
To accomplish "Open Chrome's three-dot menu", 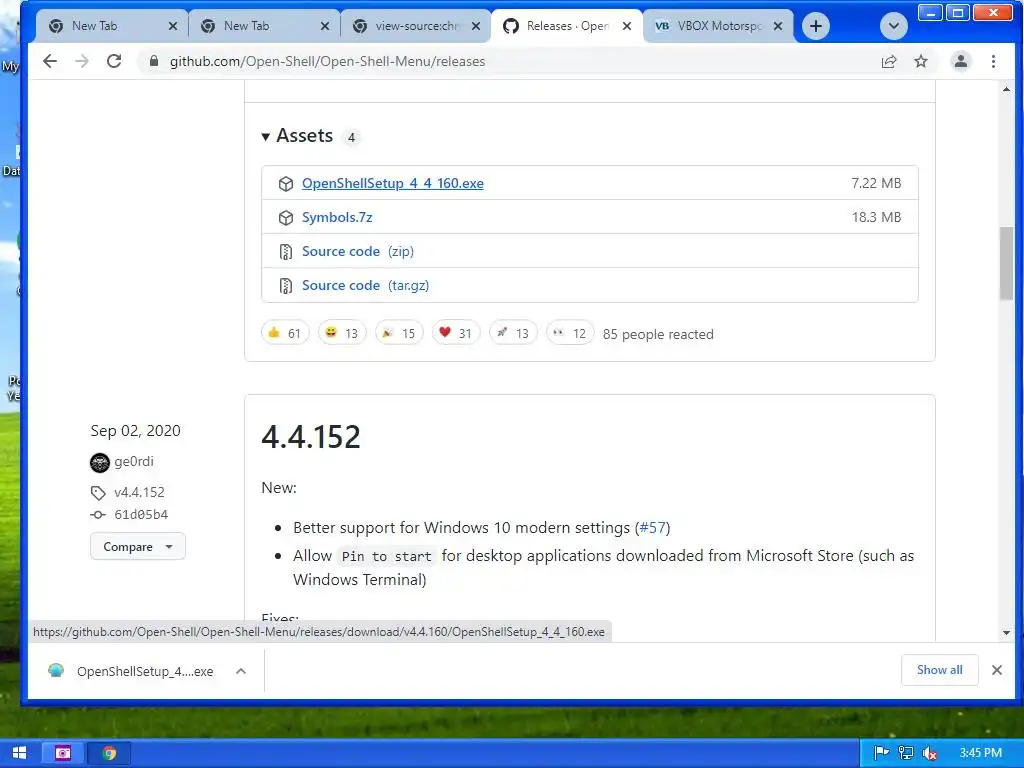I will pos(993,61).
